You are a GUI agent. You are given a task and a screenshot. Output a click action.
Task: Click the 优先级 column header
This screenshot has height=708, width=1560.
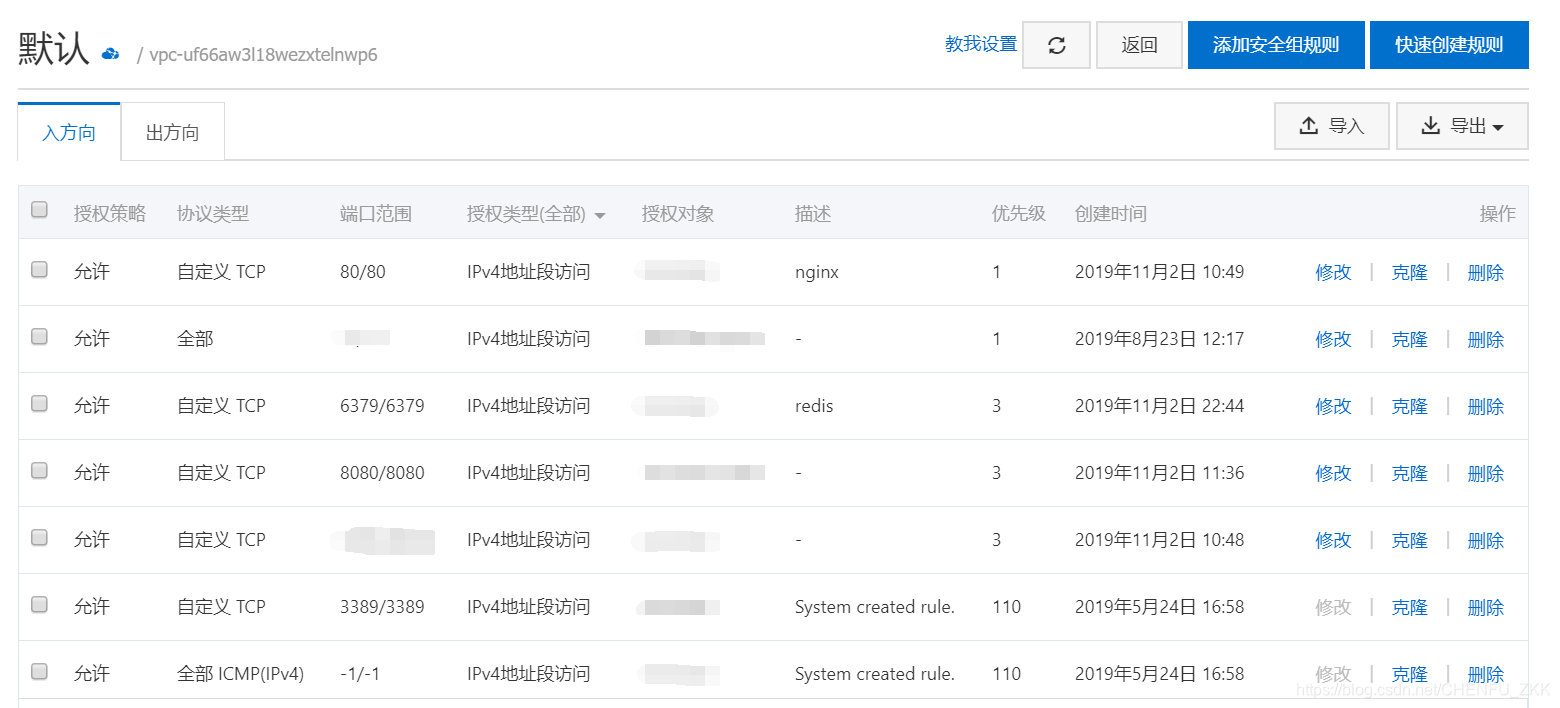point(1018,214)
